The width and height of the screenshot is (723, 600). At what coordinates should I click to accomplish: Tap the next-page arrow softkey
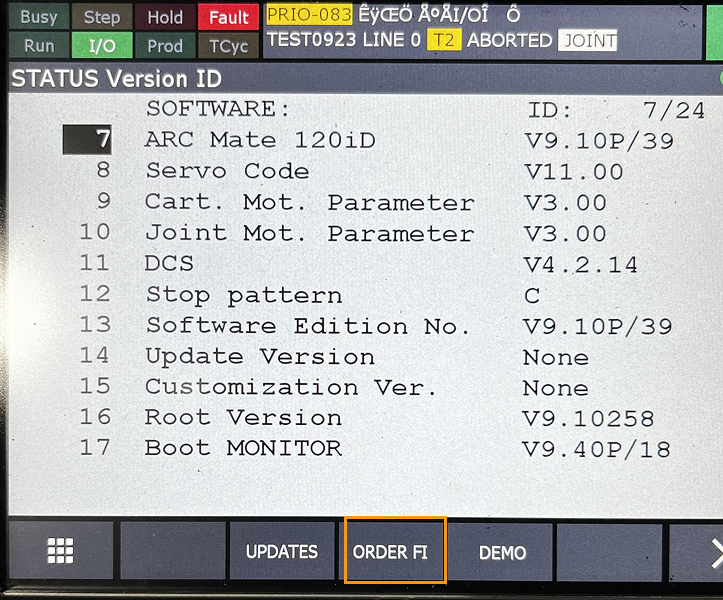(697, 552)
